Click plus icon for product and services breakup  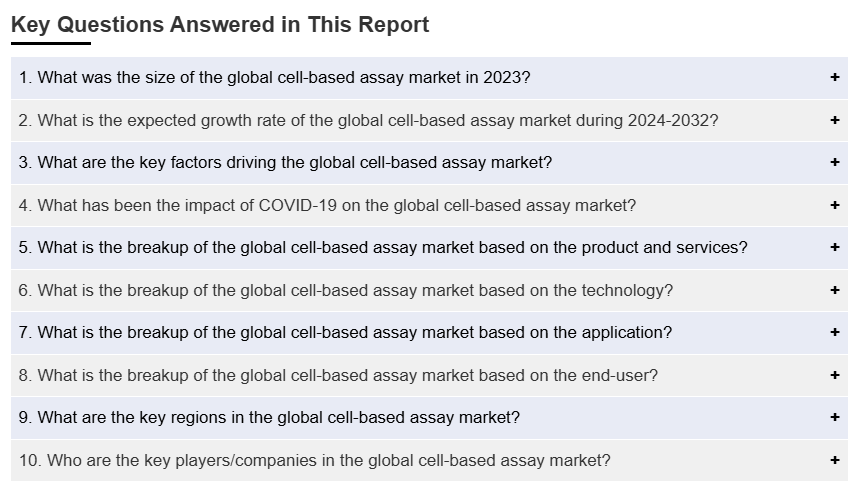point(835,247)
